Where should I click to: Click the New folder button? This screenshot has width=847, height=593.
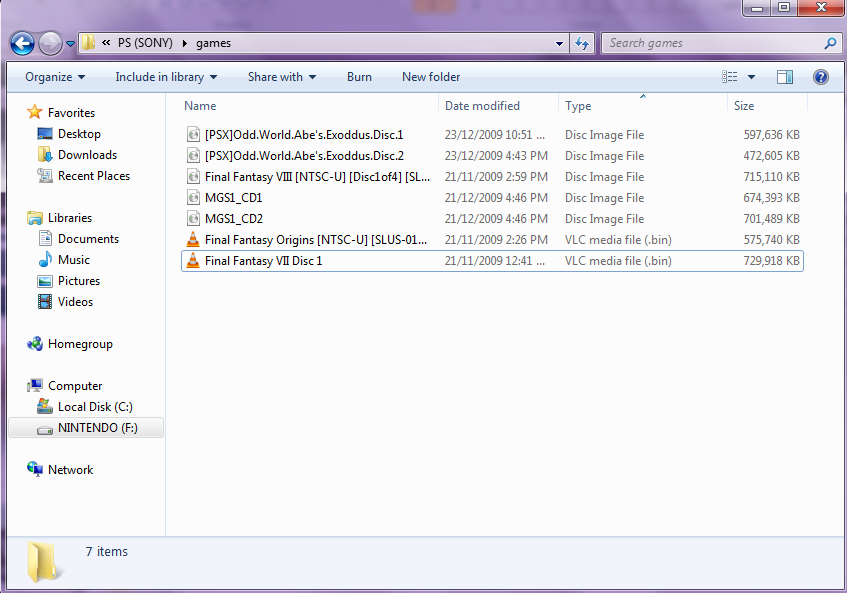point(431,77)
